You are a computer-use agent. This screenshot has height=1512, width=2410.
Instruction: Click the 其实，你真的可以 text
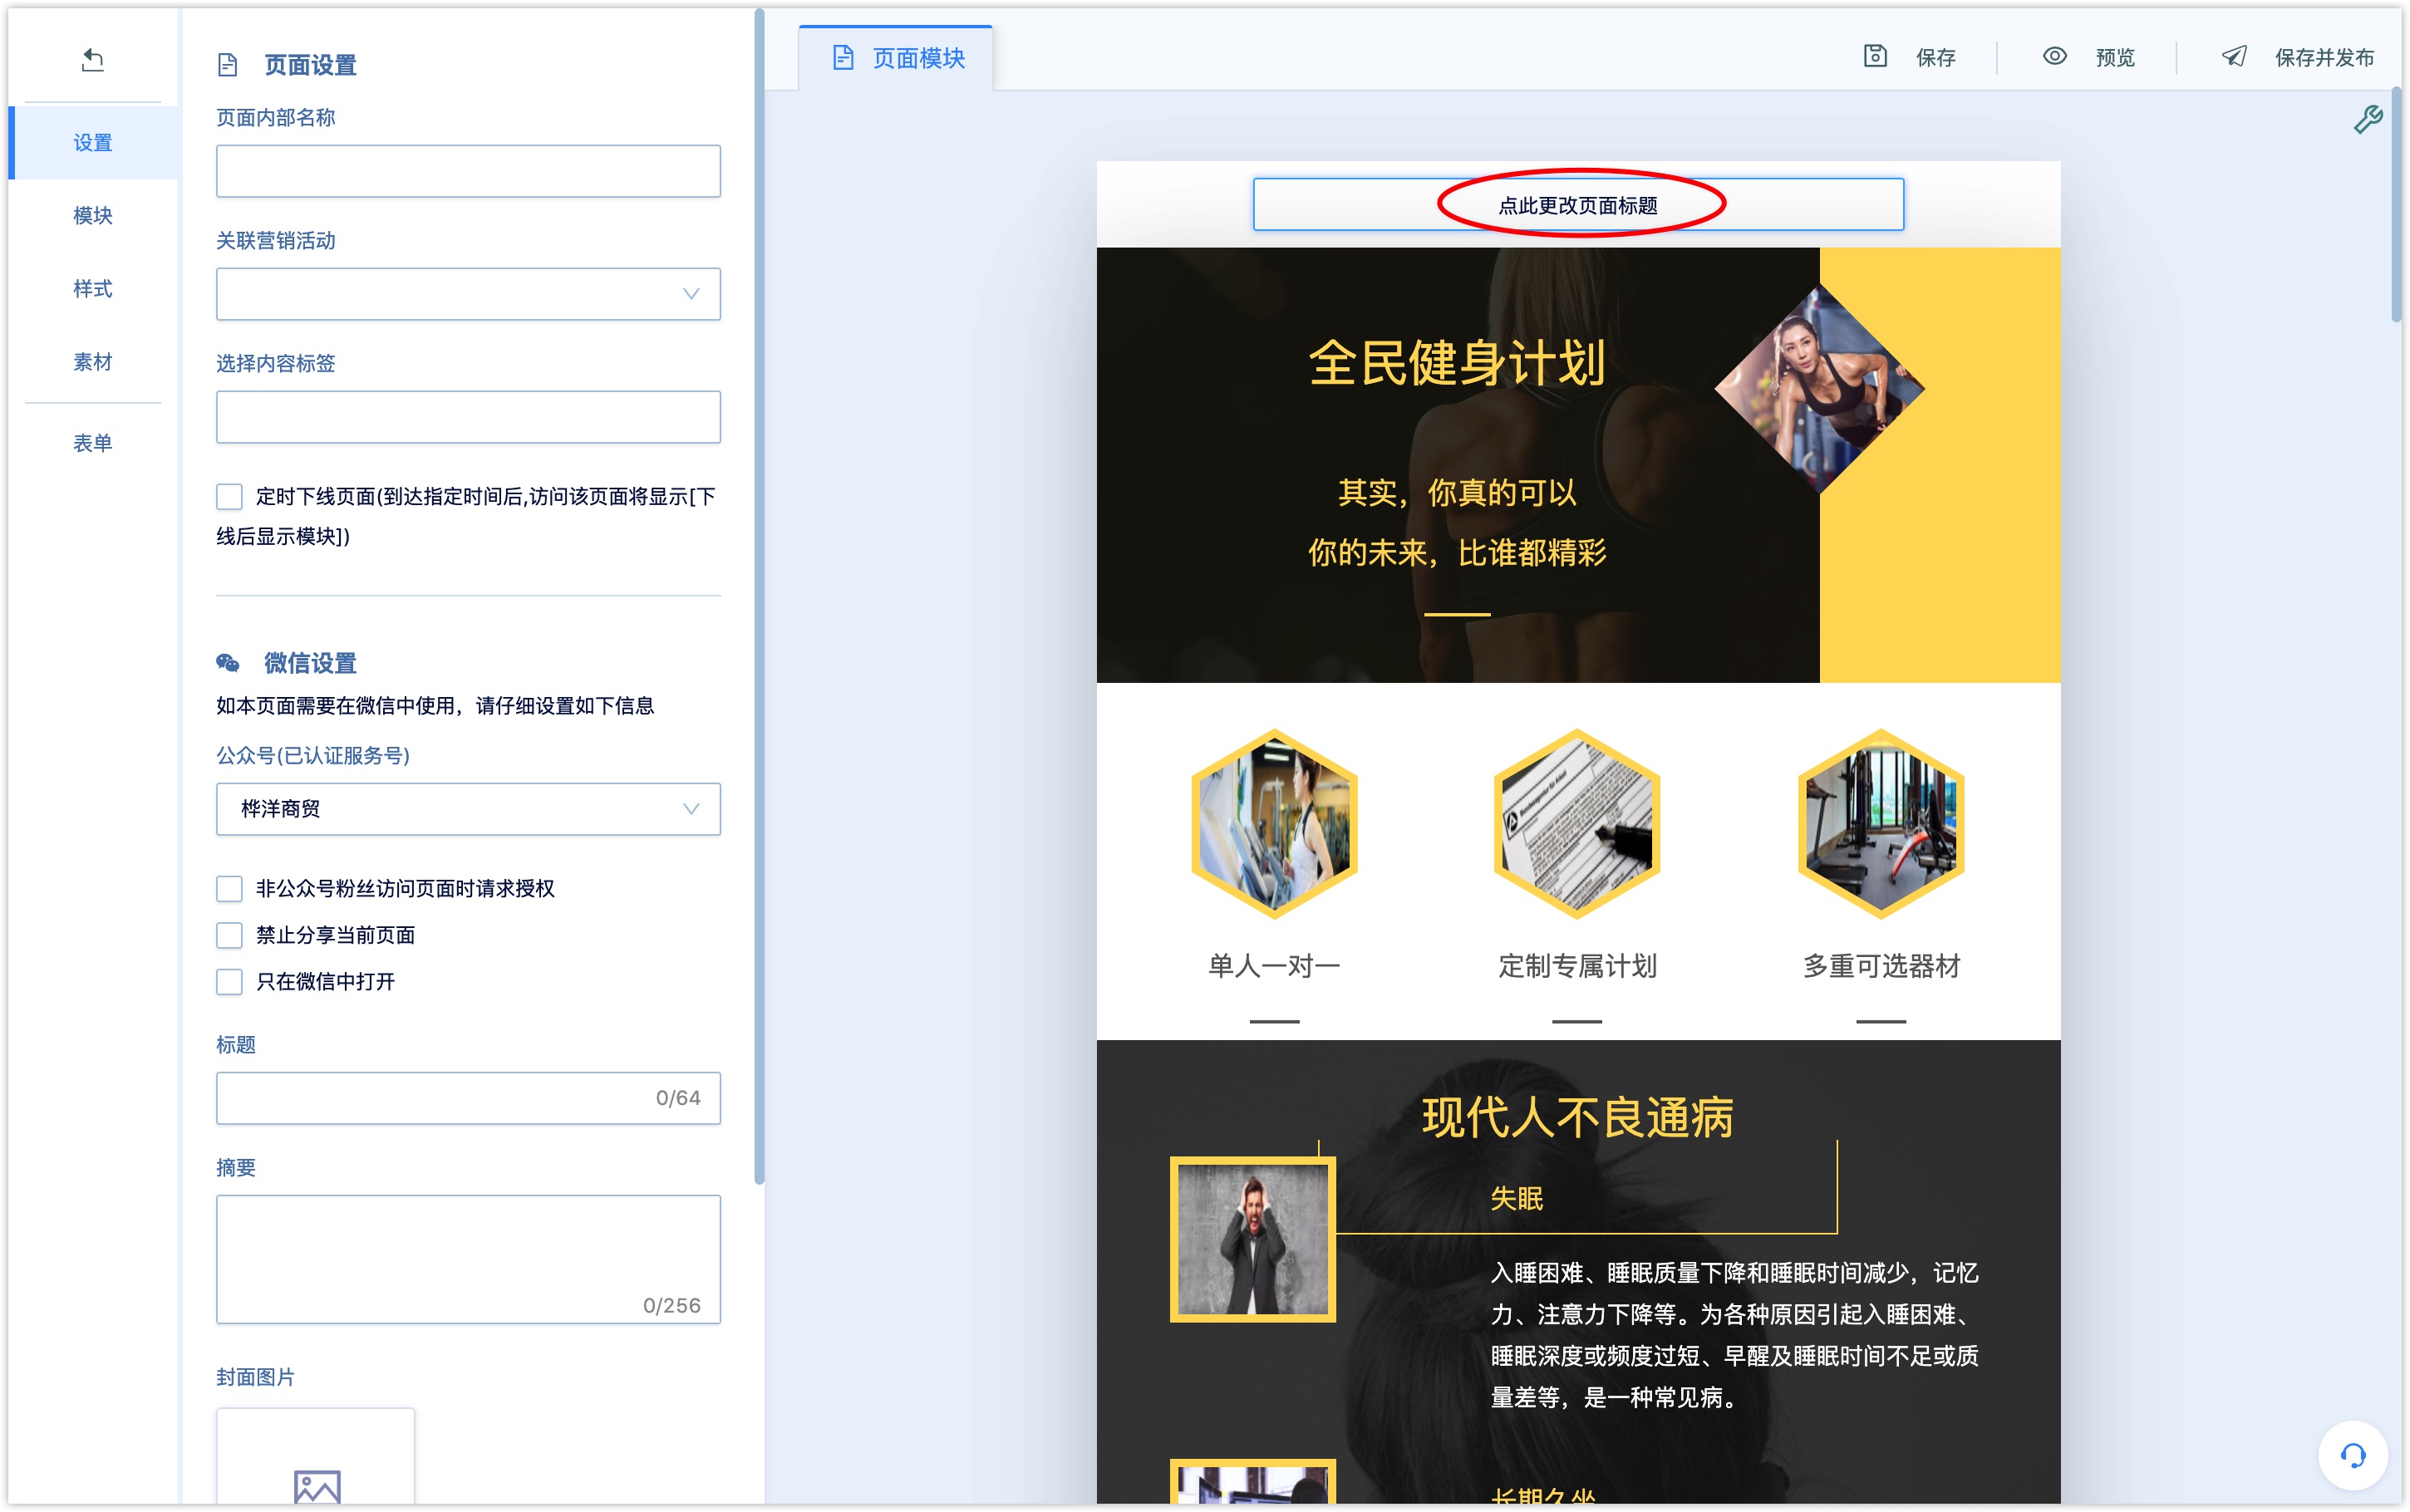click(x=1457, y=492)
